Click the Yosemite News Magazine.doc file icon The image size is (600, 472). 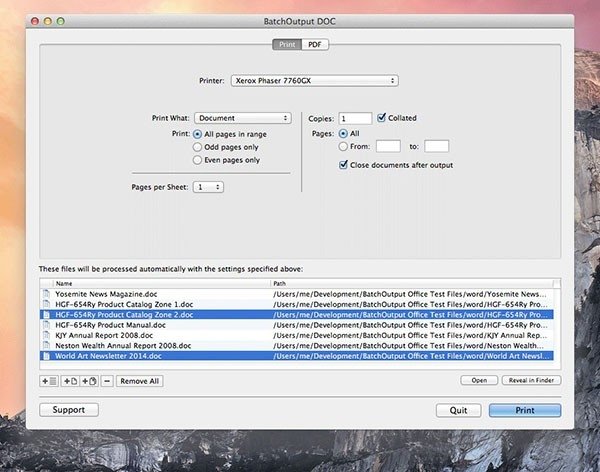[x=46, y=294]
